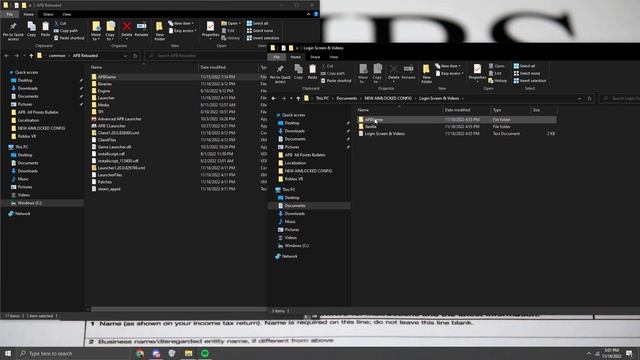Screen dimensions: 640x360
Task: Select Vanilla folder in Login Screen window
Action: tap(371, 127)
